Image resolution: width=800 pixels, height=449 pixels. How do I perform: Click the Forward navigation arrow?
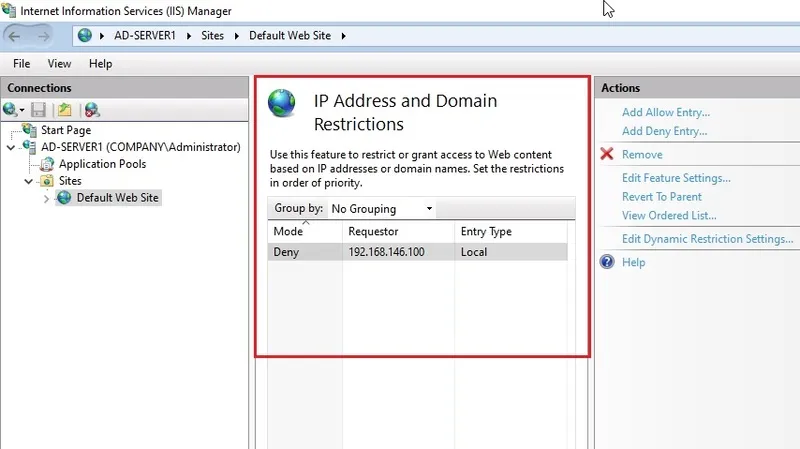[x=44, y=36]
